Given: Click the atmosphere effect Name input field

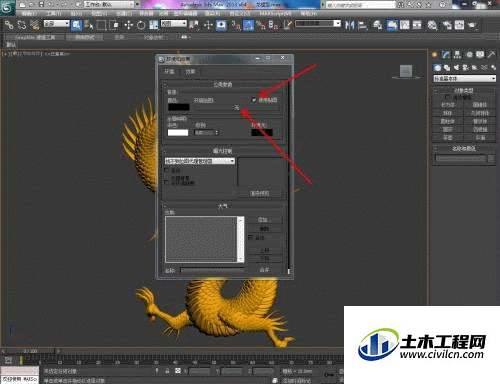Looking at the screenshot, I should (x=212, y=270).
